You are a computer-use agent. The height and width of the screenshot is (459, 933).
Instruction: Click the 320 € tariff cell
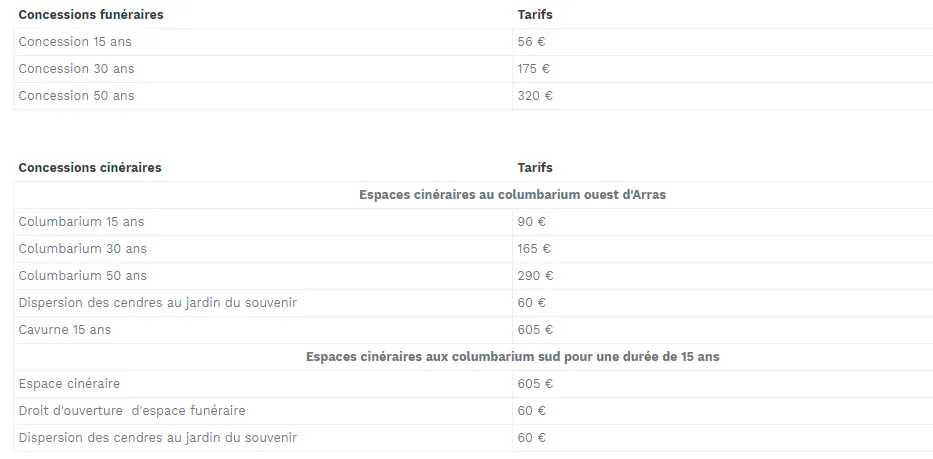(x=535, y=96)
